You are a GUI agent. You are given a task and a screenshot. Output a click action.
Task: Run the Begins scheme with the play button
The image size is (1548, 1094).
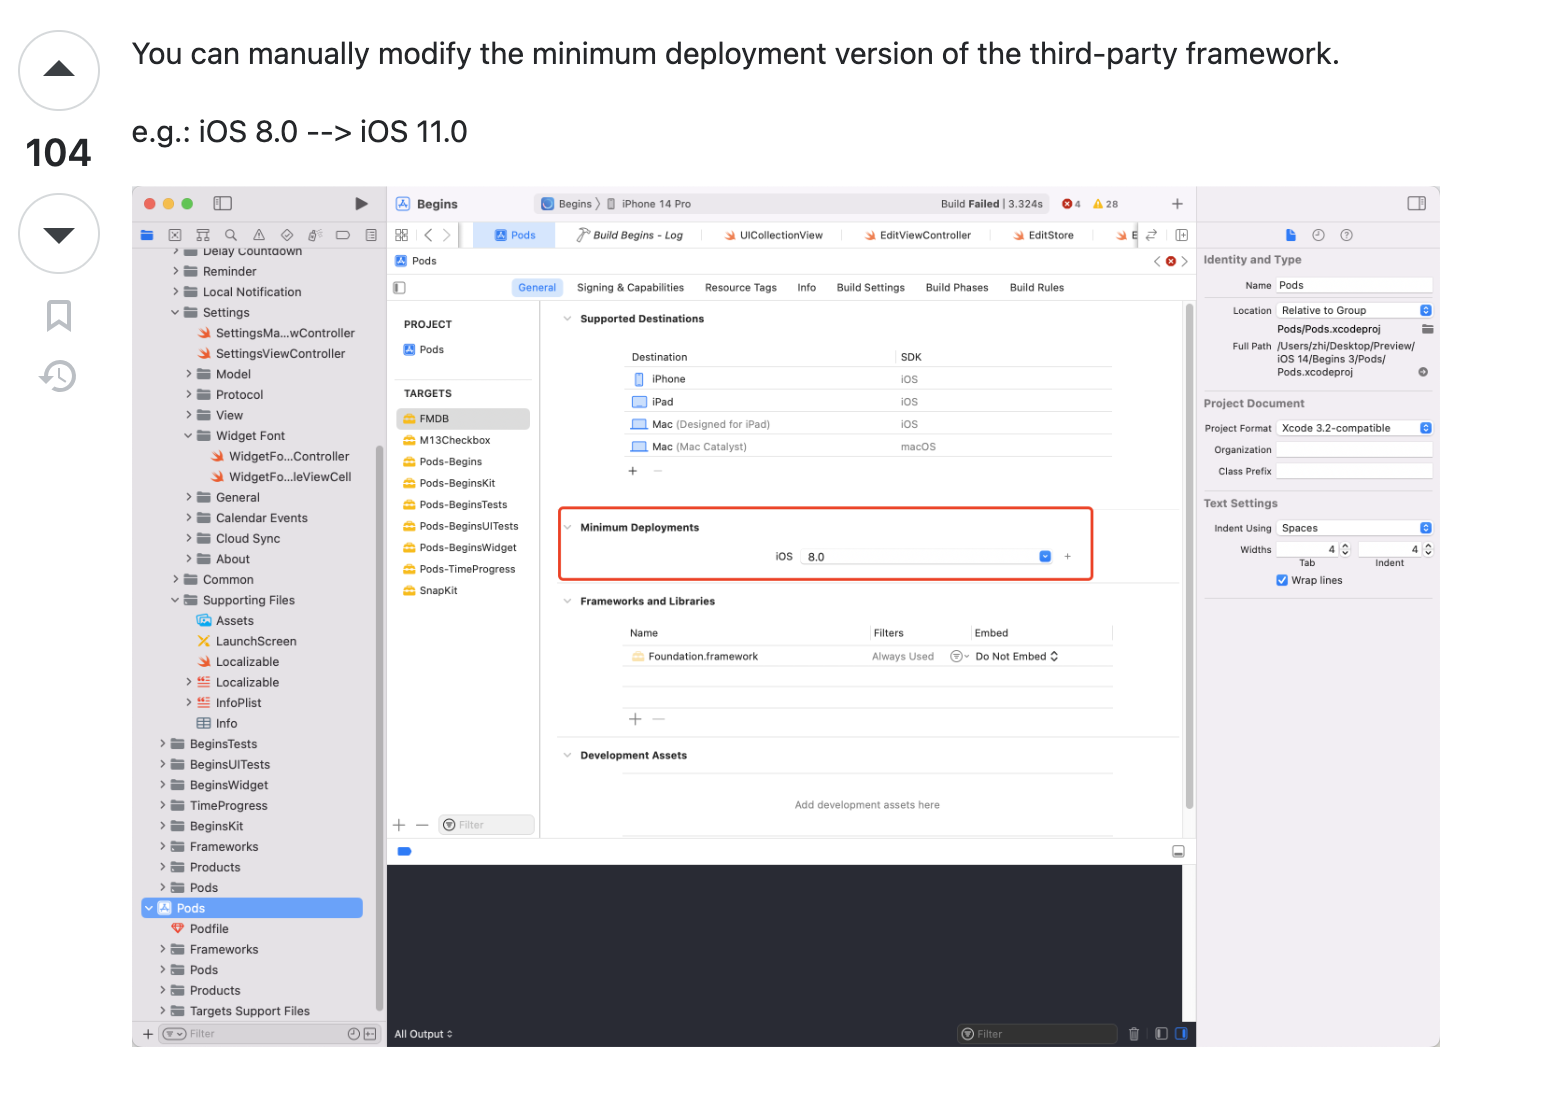click(361, 203)
